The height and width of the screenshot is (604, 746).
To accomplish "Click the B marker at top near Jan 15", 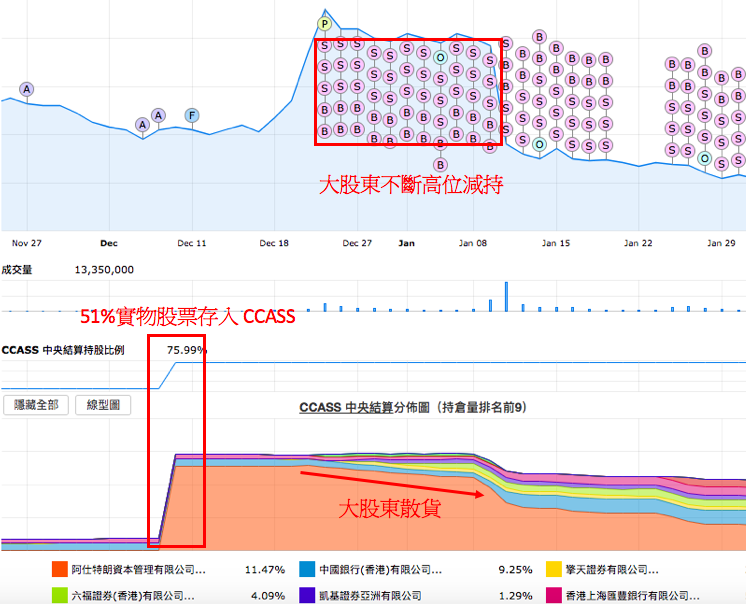I will [x=539, y=37].
